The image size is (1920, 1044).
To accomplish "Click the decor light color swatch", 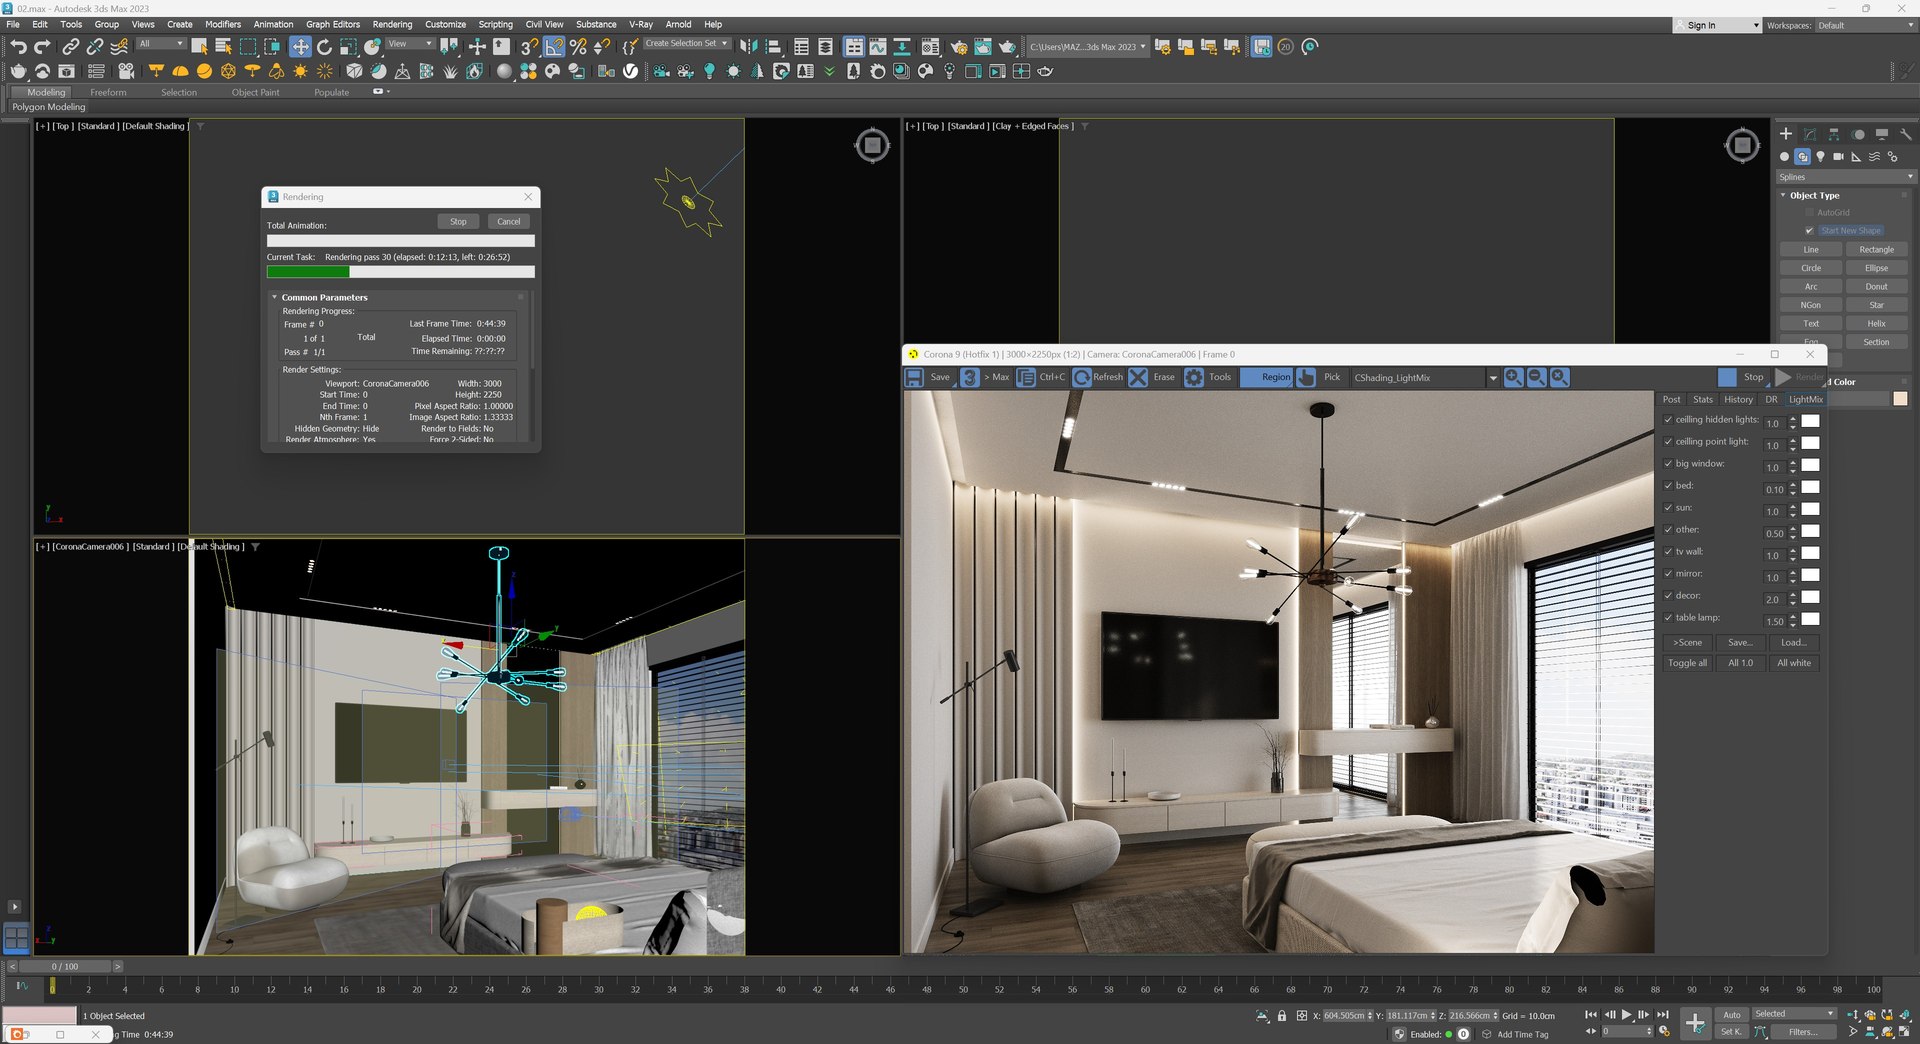I will pyautogui.click(x=1810, y=597).
